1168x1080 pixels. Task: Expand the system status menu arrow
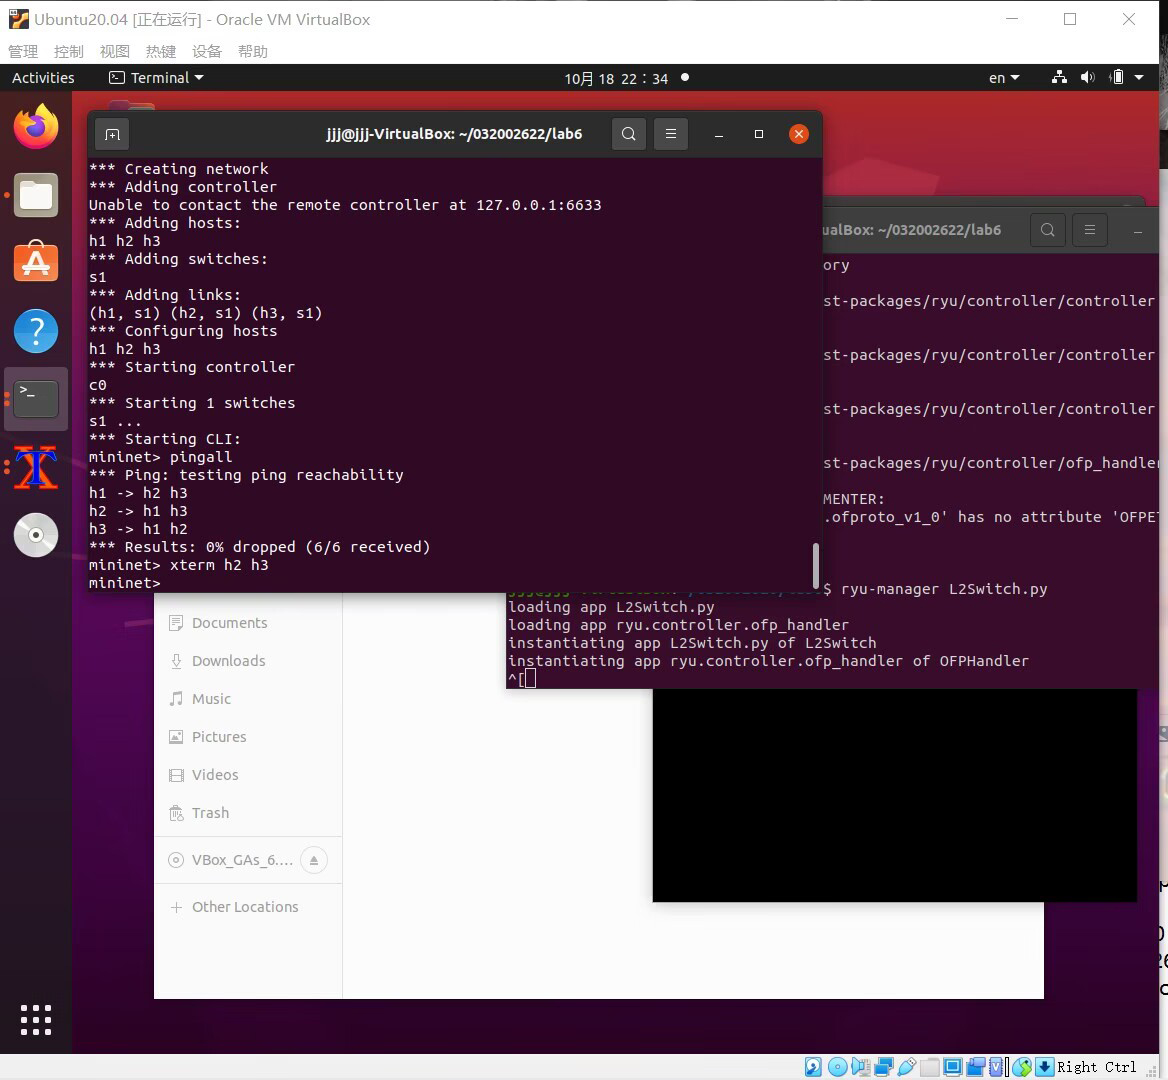[1139, 77]
